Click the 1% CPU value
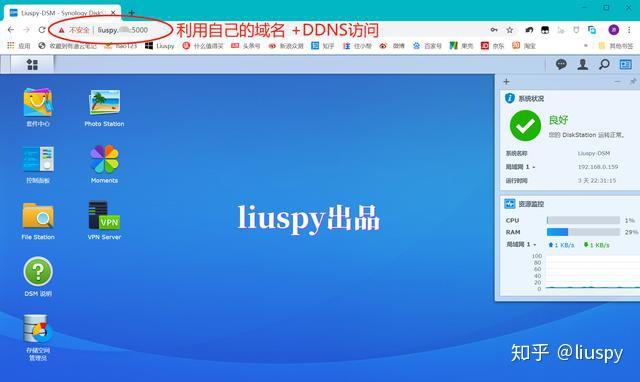 click(x=629, y=220)
